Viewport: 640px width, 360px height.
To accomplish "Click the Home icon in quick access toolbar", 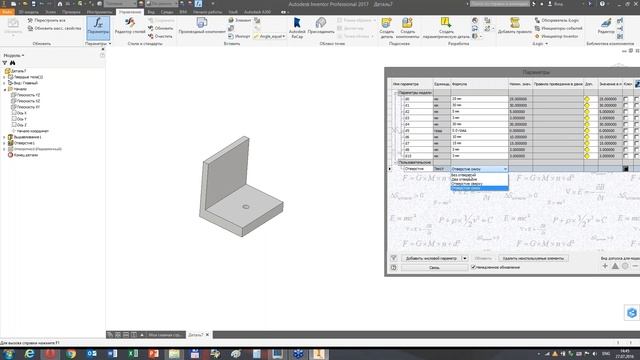I will click(x=60, y=4).
